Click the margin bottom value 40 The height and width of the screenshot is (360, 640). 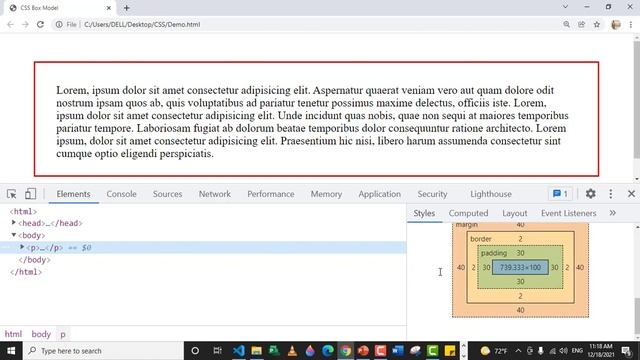point(520,310)
